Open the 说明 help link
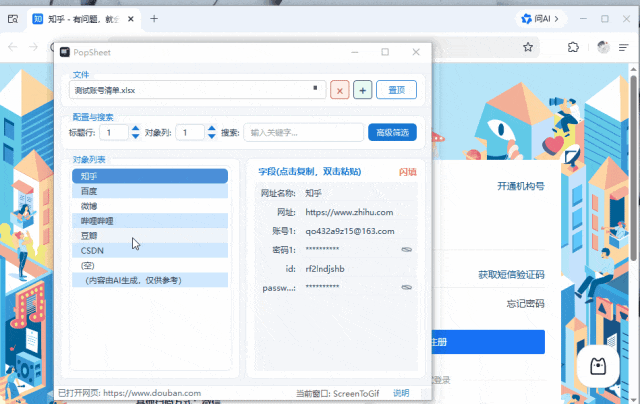This screenshot has width=640, height=404. [401, 393]
